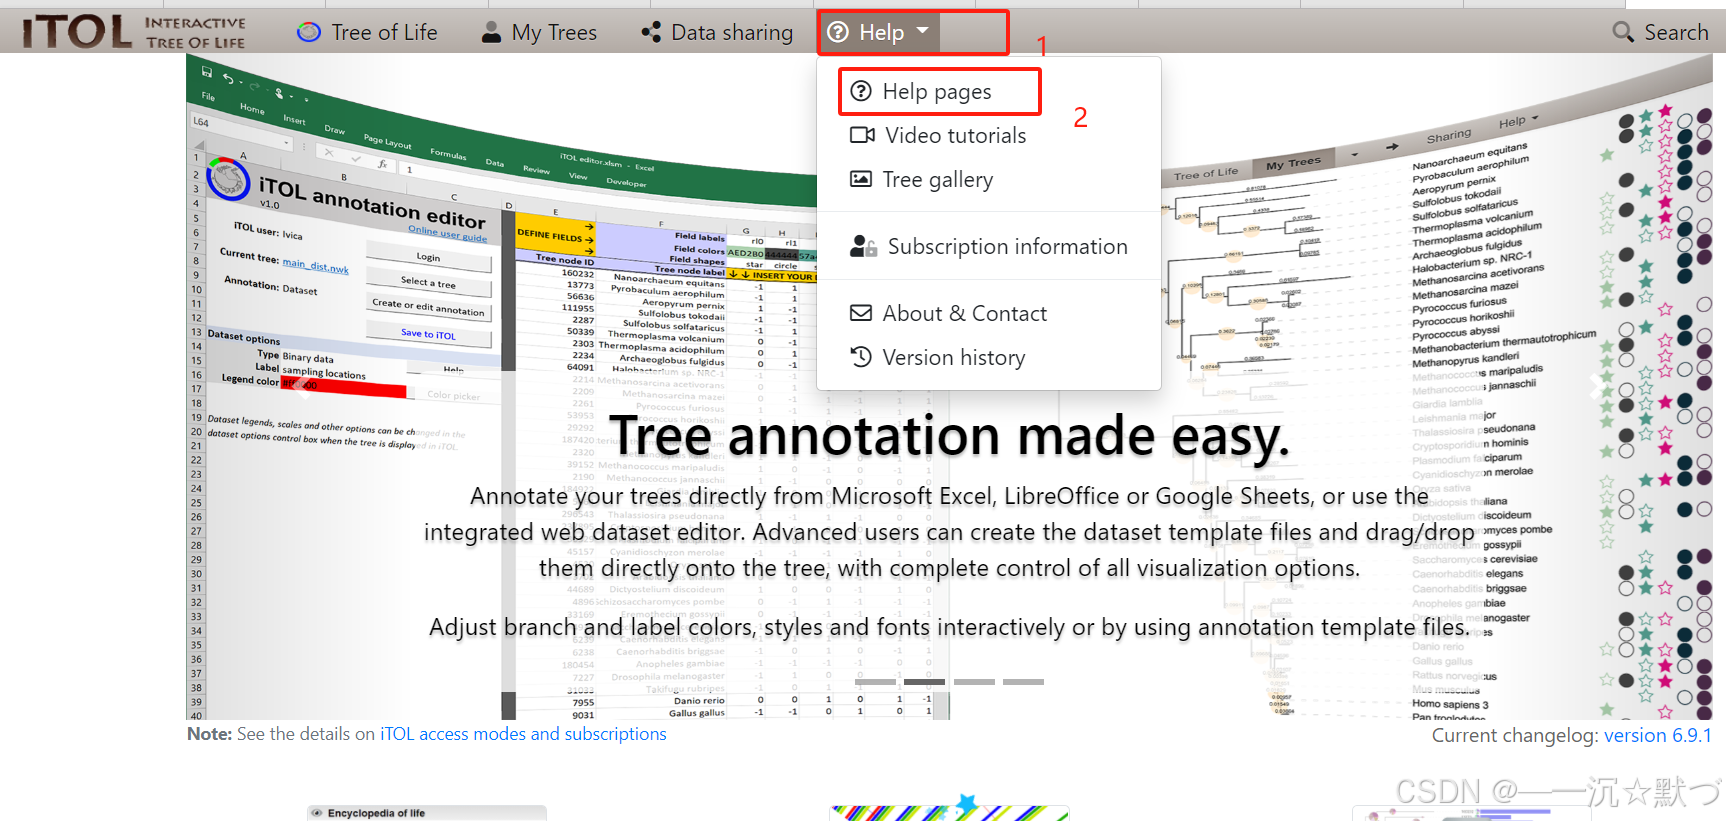The height and width of the screenshot is (821, 1726).
Task: Click the Tree gallery picture icon
Action: (x=860, y=179)
